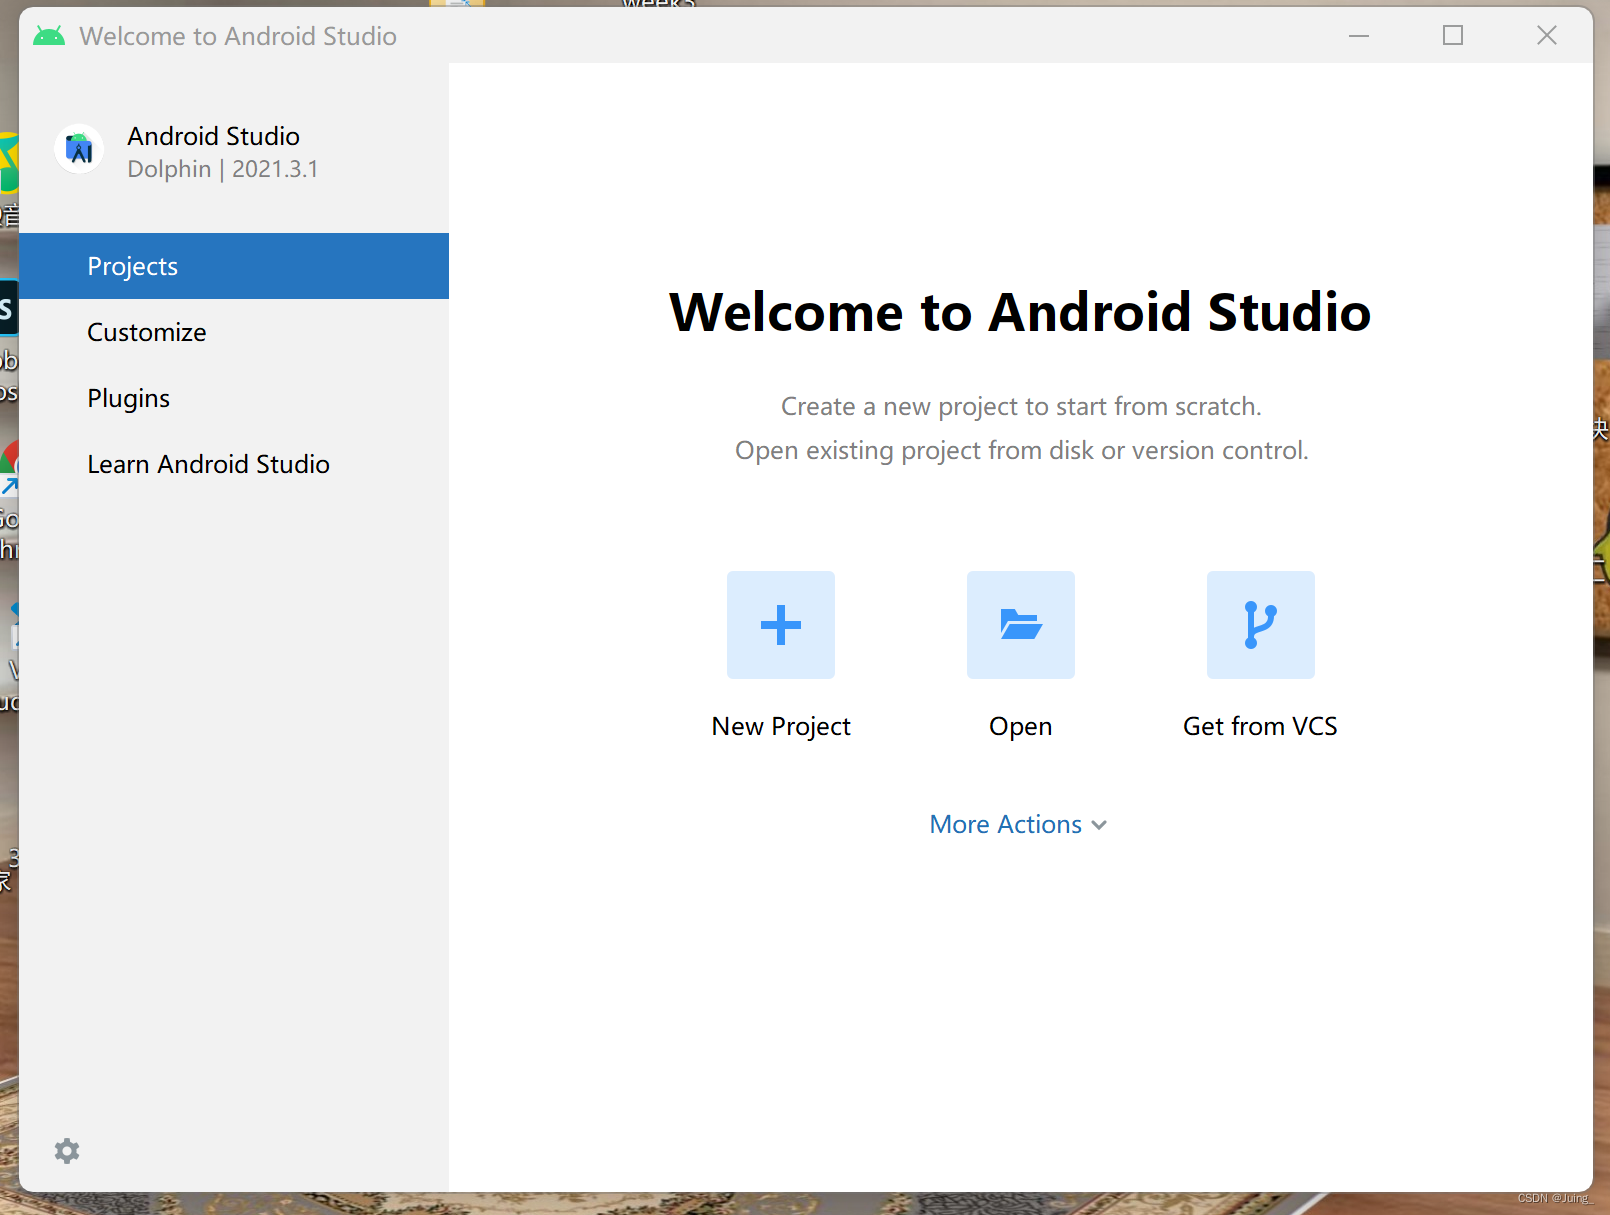Viewport: 1610px width, 1215px height.
Task: Maximize the Welcome to Android Studio window
Action: (x=1453, y=36)
